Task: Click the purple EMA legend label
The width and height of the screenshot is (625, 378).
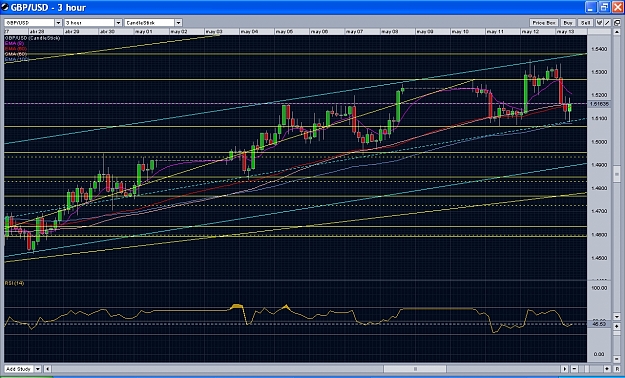Action: click(x=14, y=43)
